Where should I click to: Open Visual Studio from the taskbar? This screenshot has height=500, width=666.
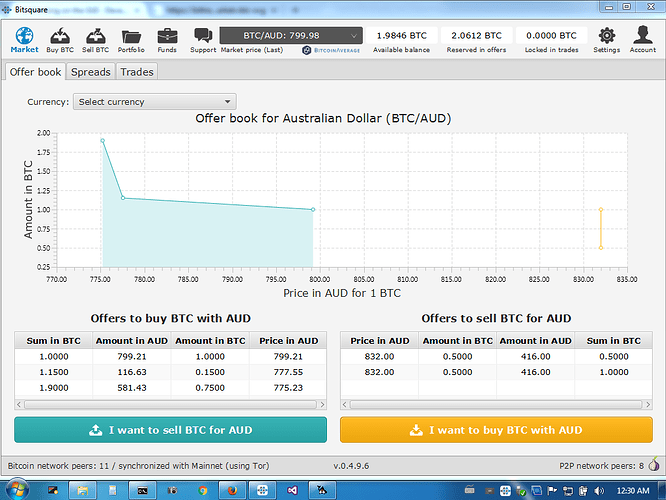point(292,491)
